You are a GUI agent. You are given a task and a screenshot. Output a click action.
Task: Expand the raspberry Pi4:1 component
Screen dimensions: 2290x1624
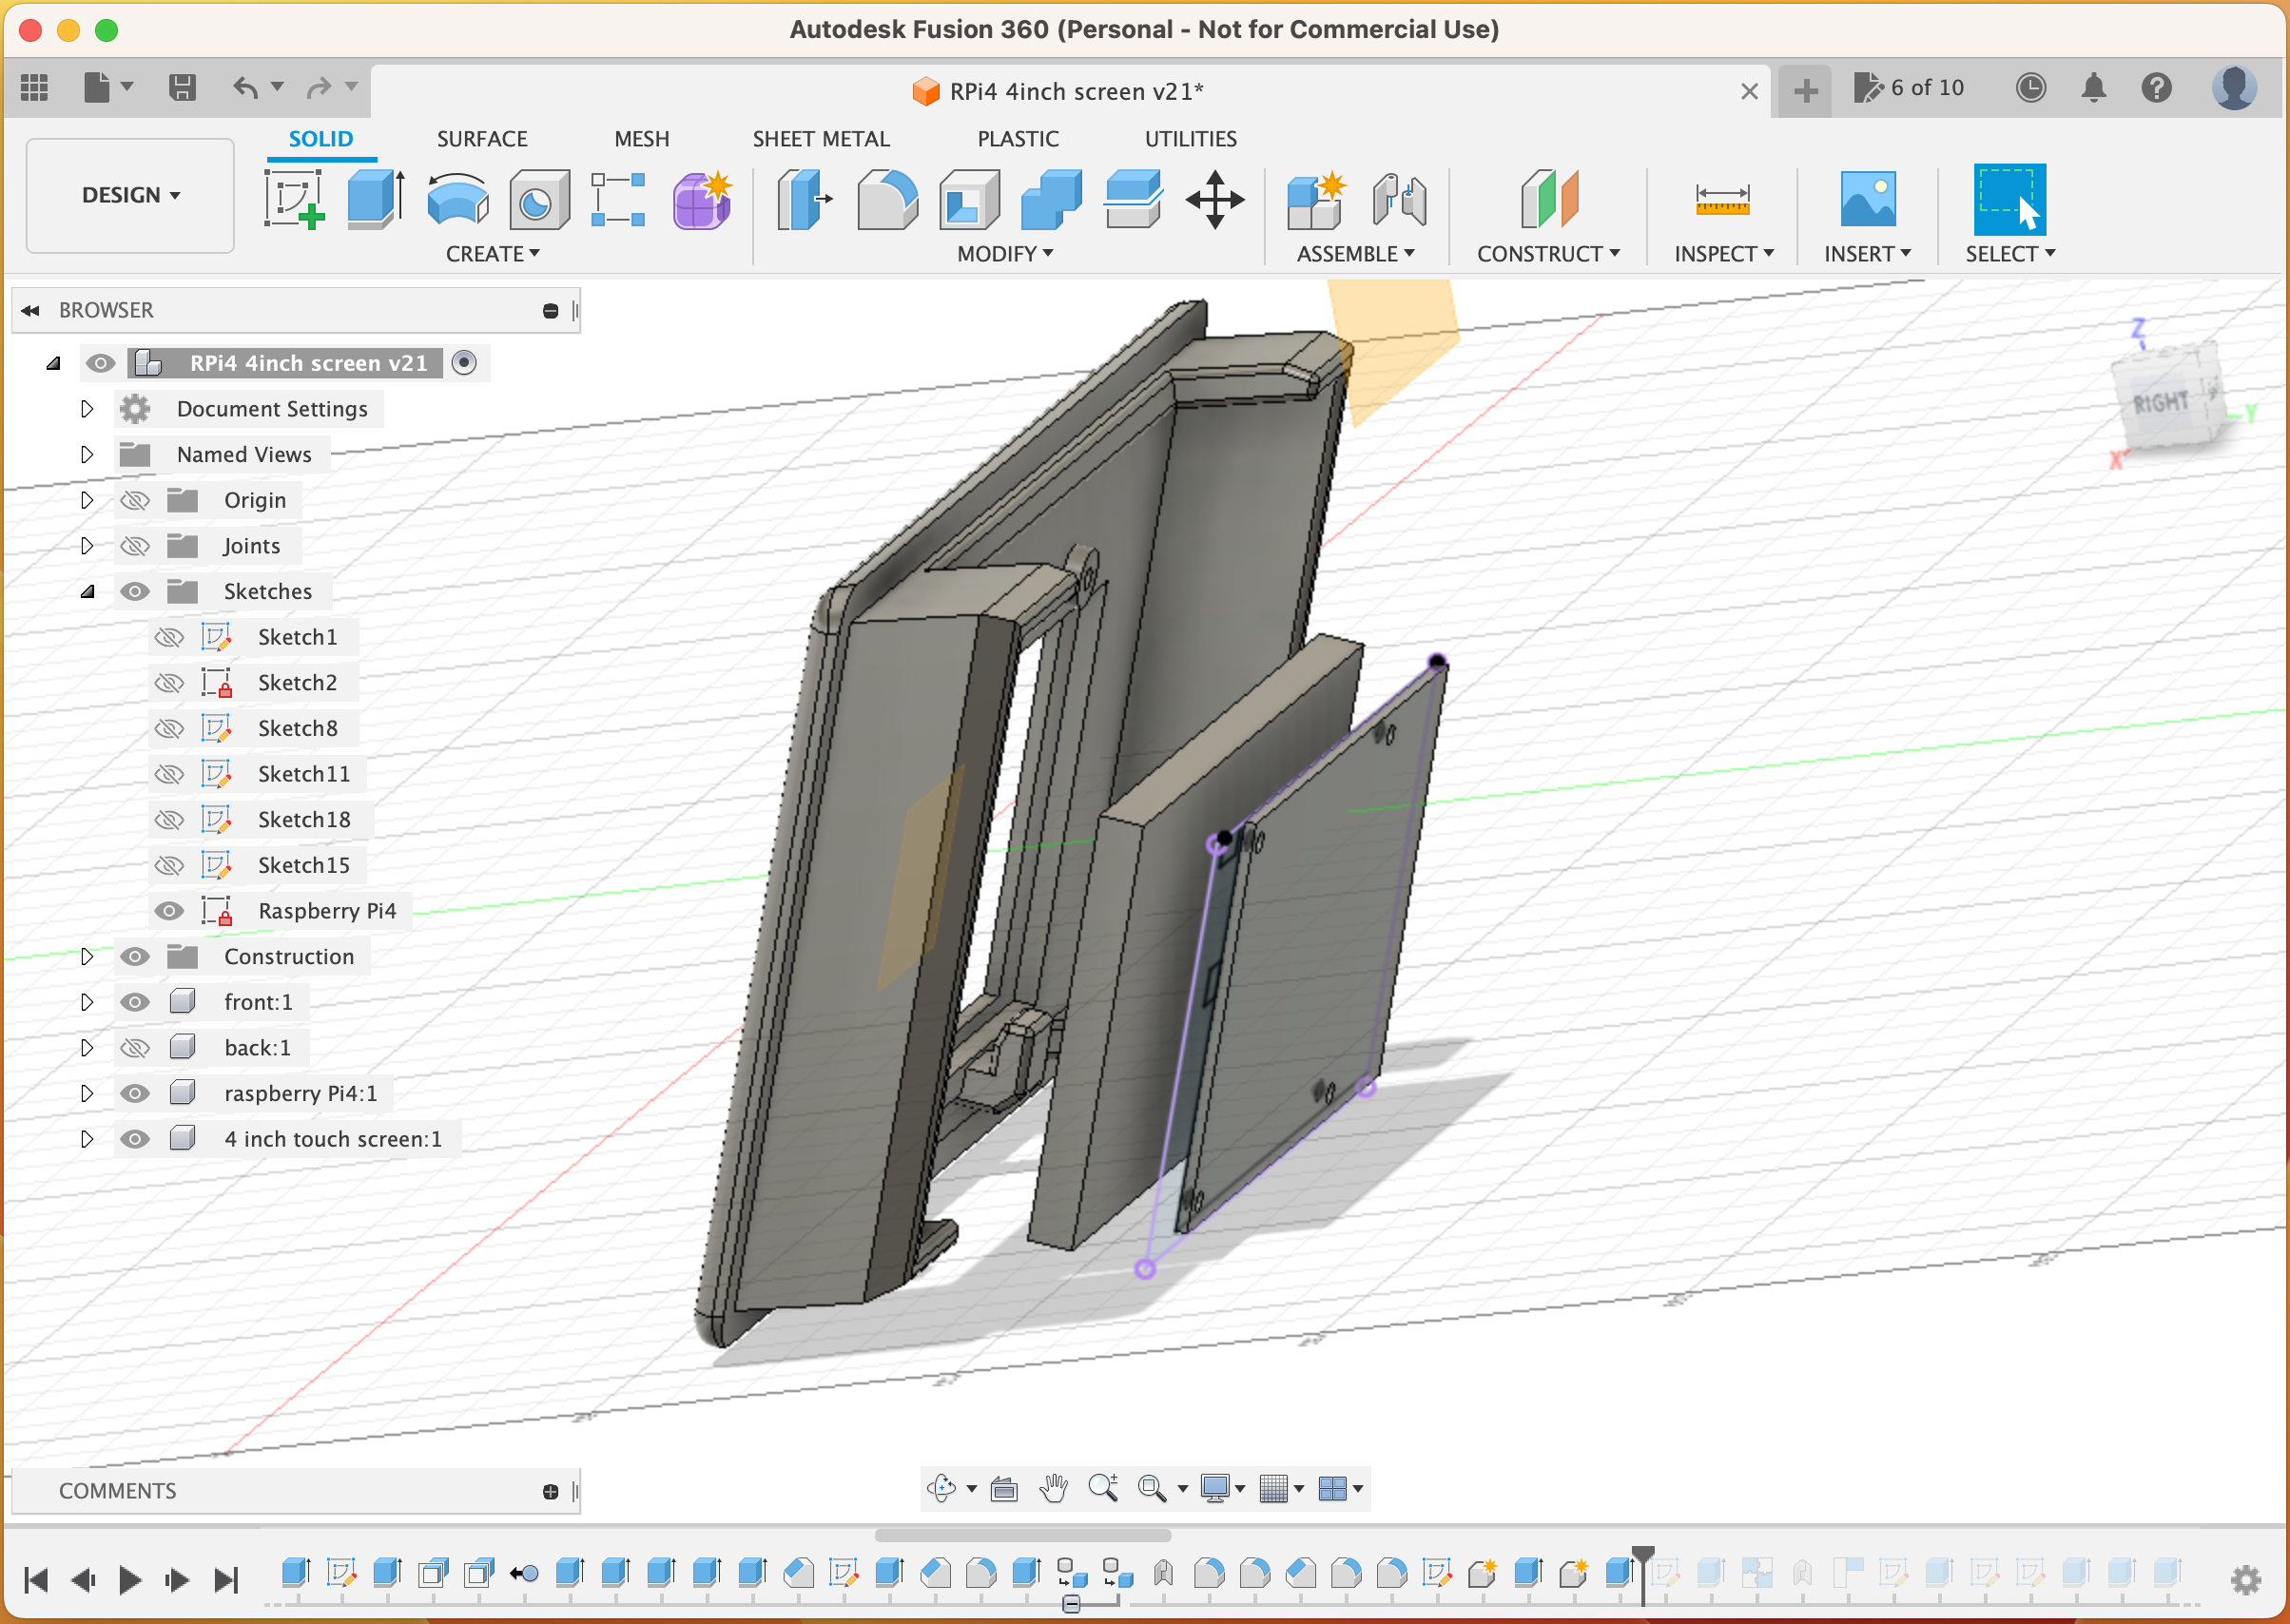pyautogui.click(x=87, y=1093)
